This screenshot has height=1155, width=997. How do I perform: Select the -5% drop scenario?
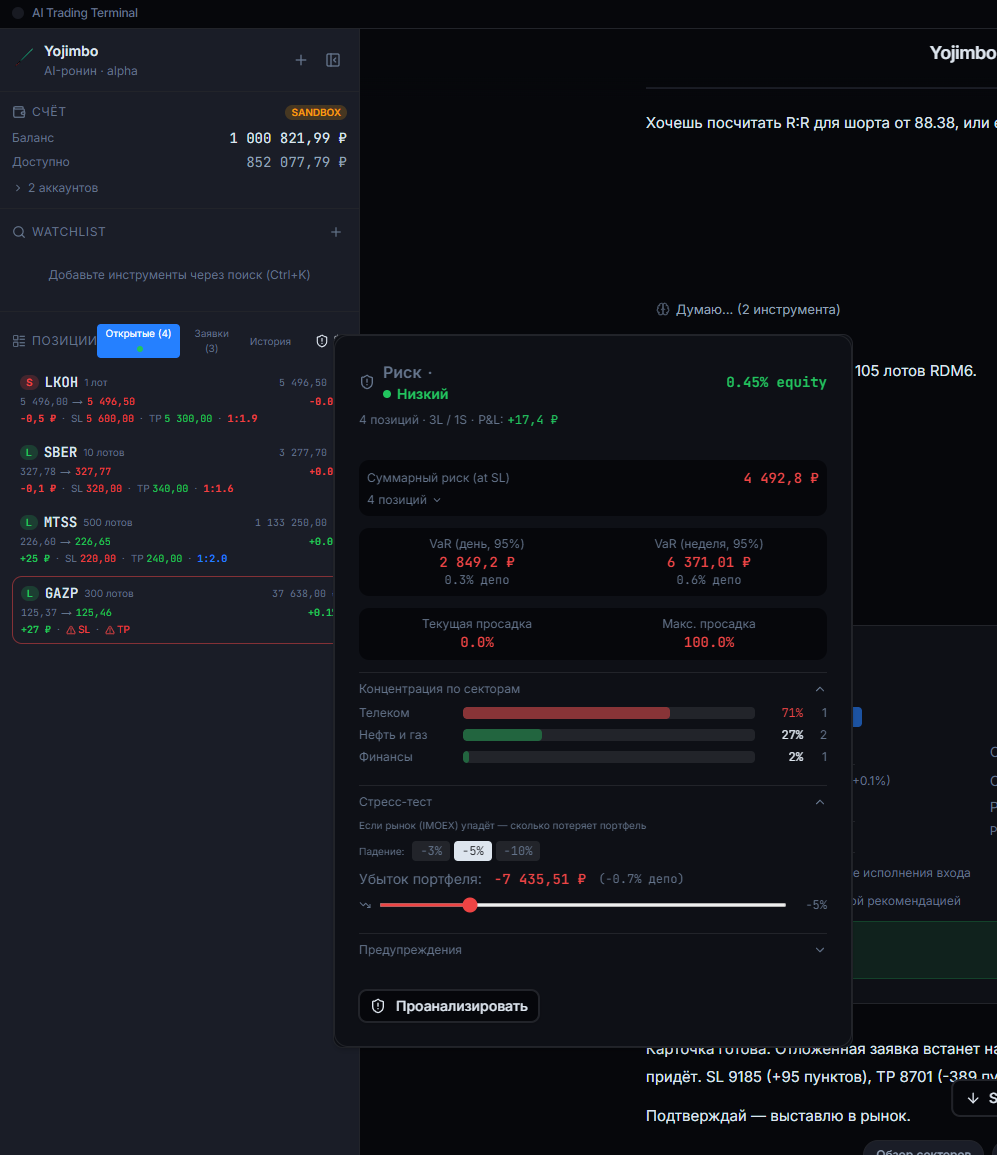473,851
